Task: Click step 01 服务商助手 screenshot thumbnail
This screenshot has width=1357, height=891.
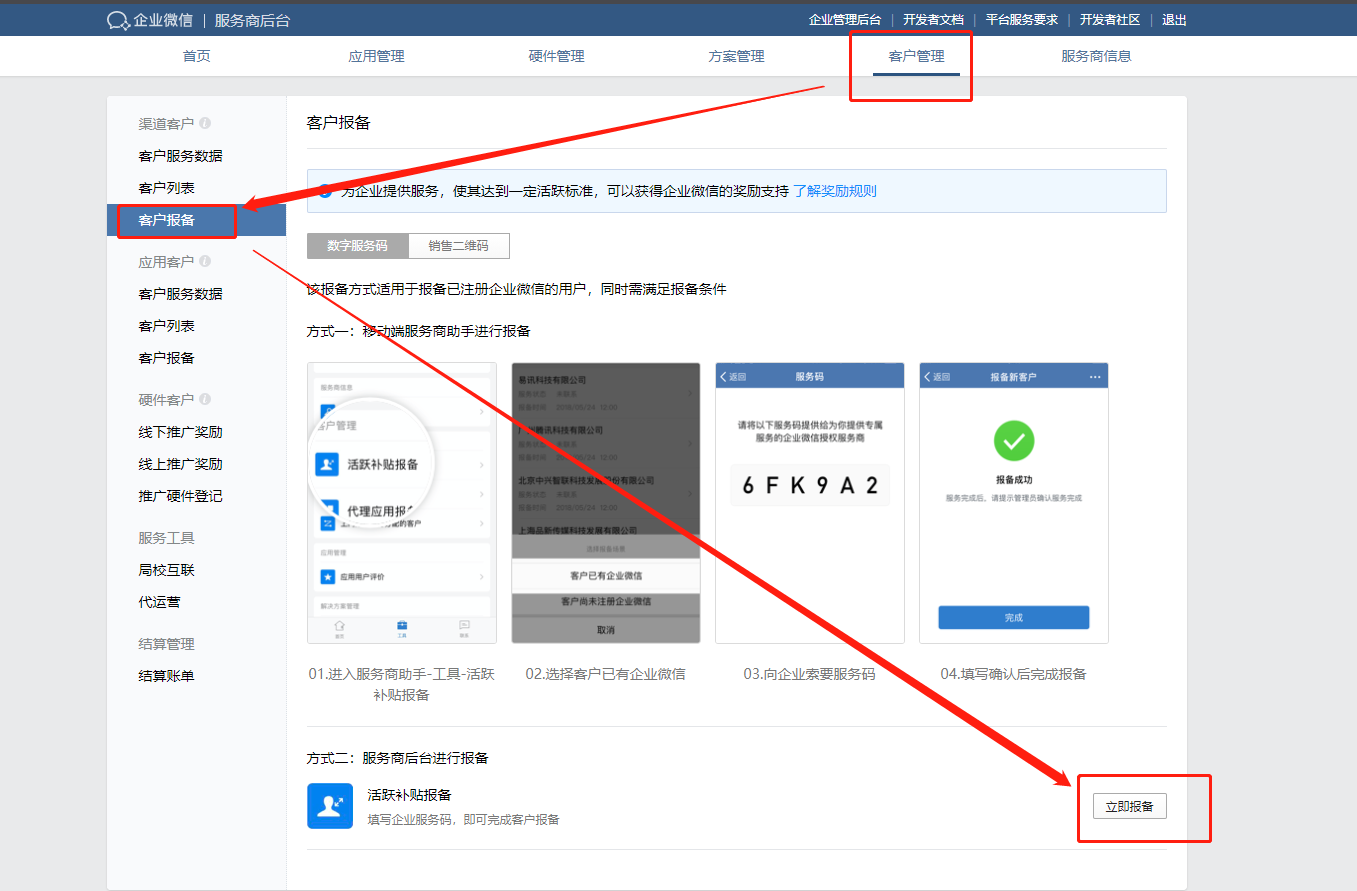Action: pyautogui.click(x=402, y=503)
